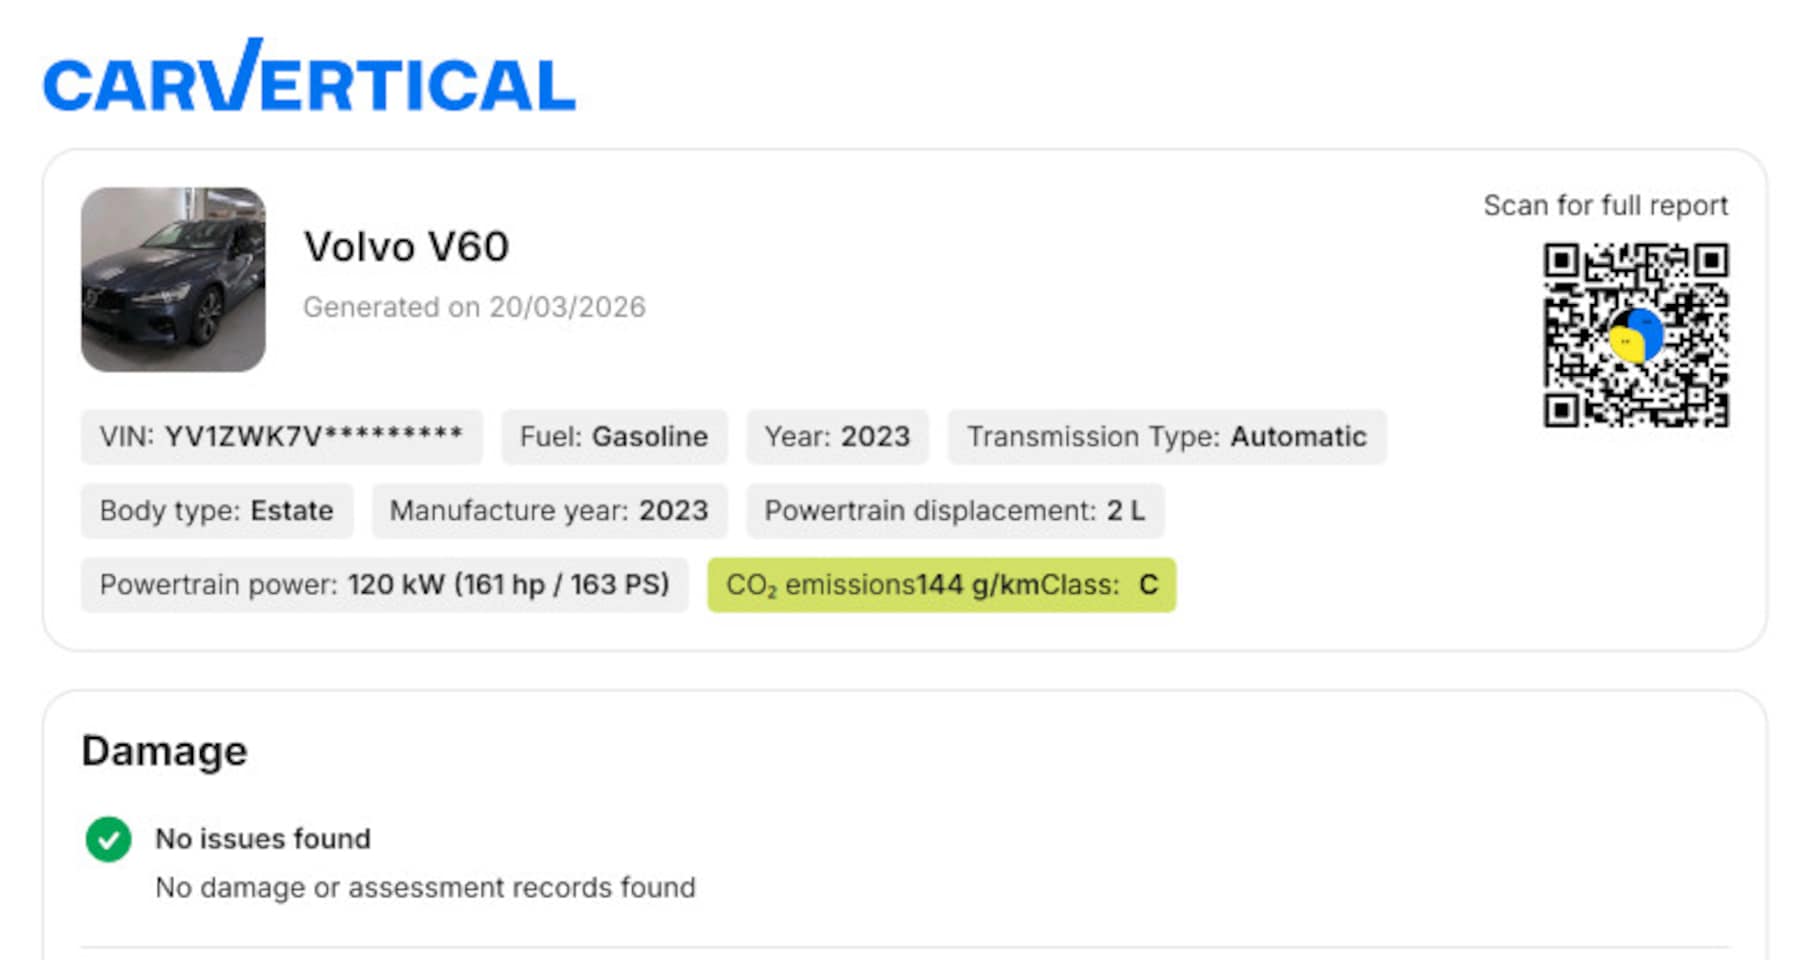1809x960 pixels.
Task: Select the Powertrain power 120 kW tag
Action: point(384,585)
